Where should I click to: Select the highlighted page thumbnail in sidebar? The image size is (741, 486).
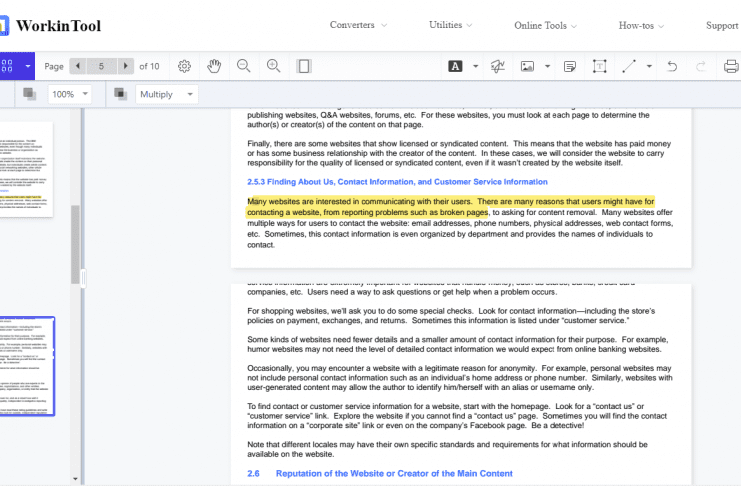point(27,366)
